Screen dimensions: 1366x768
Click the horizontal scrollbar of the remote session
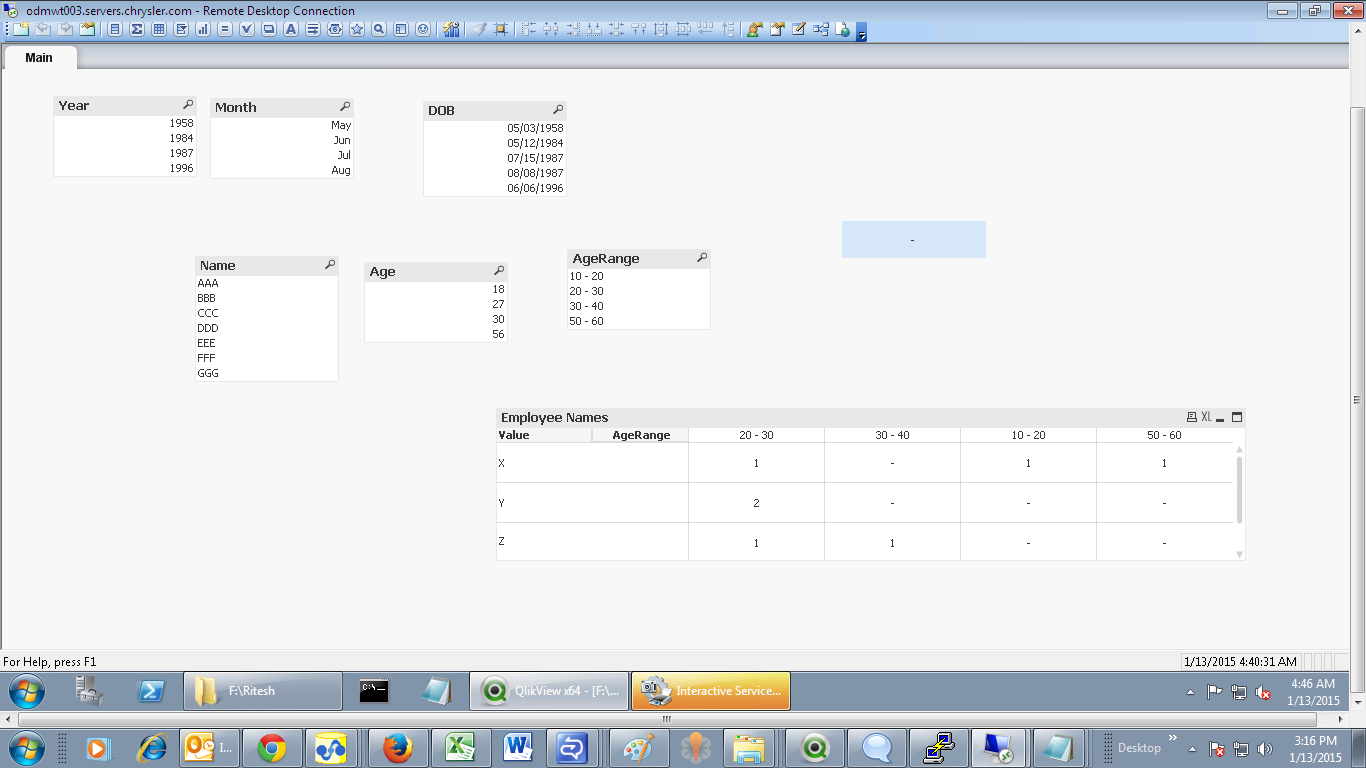coord(667,719)
